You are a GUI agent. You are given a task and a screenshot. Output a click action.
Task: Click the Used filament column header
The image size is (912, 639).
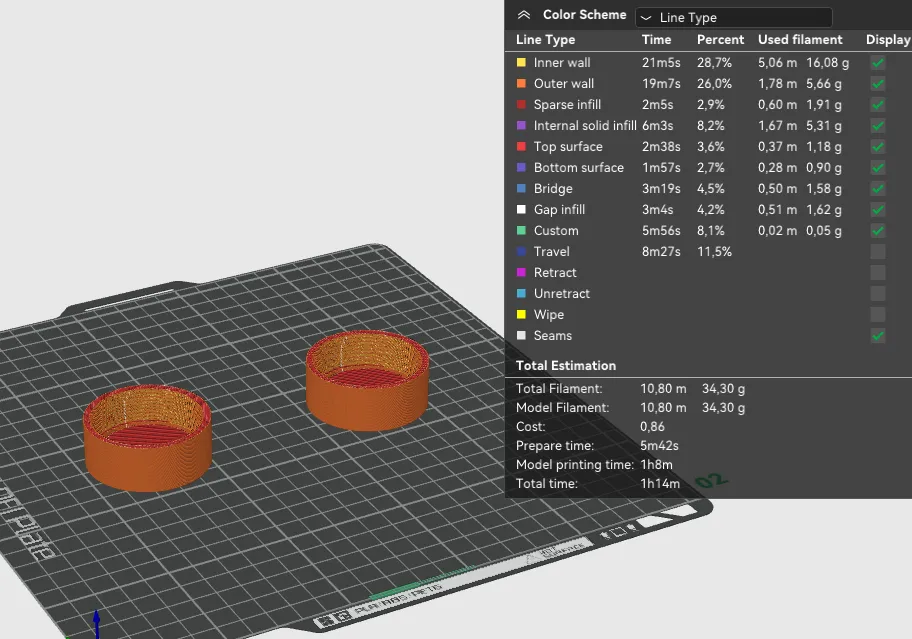[x=800, y=40]
